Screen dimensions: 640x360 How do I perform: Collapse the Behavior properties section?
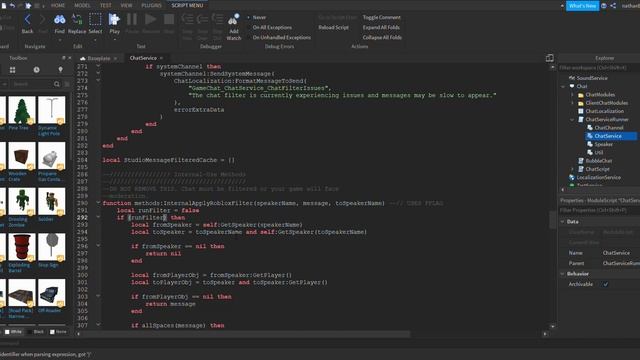coord(562,274)
